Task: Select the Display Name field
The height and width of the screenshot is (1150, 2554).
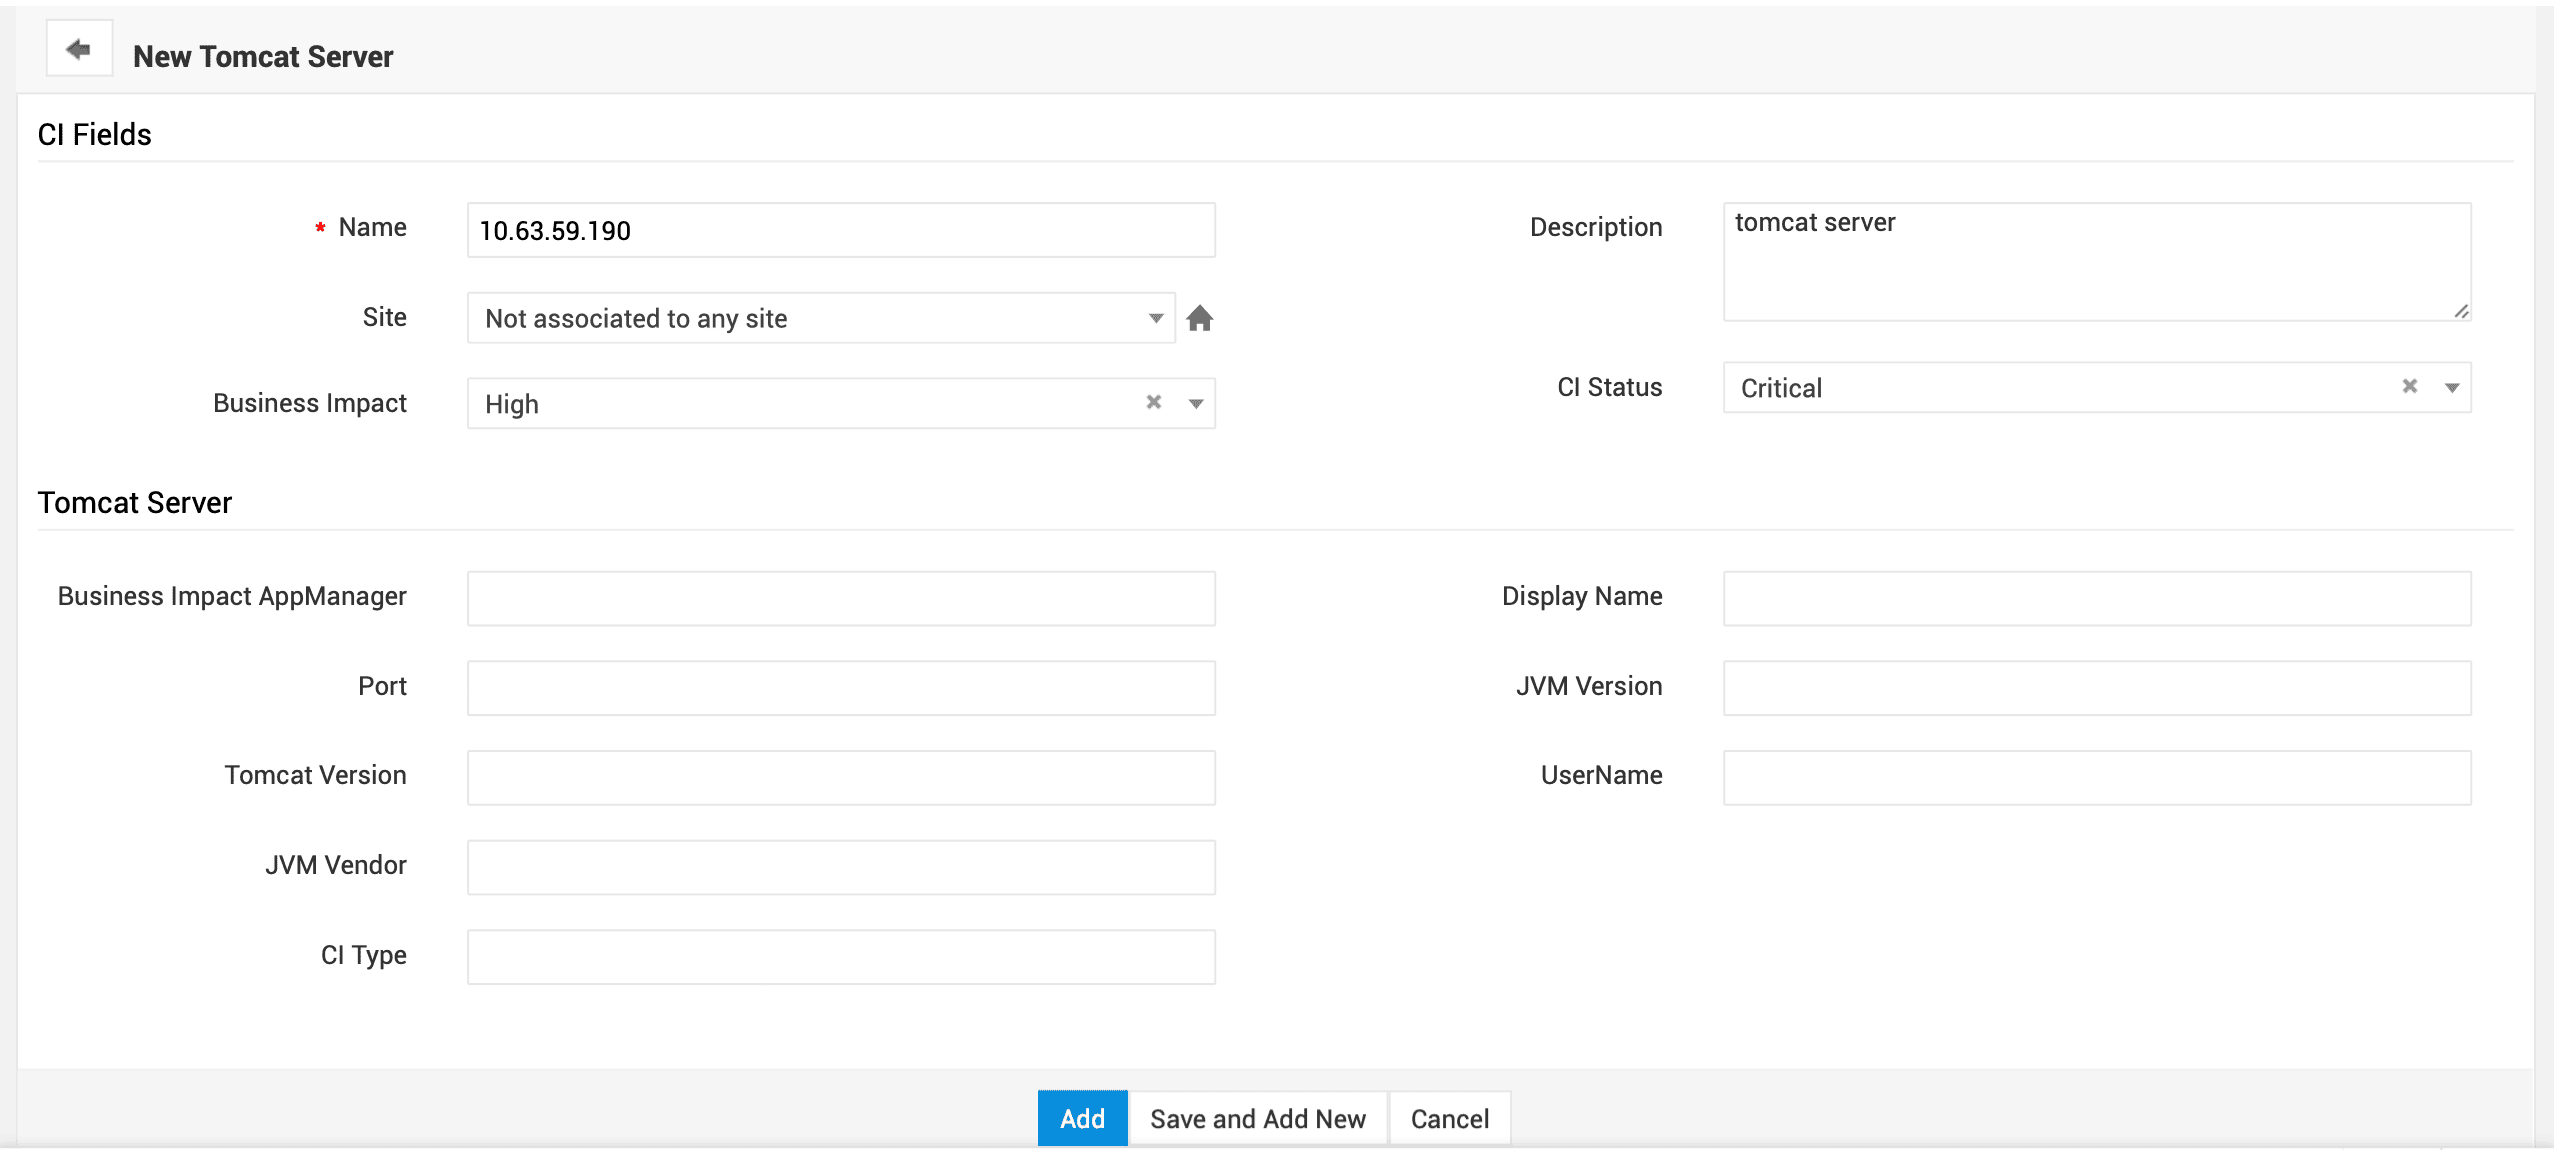Action: (2096, 598)
